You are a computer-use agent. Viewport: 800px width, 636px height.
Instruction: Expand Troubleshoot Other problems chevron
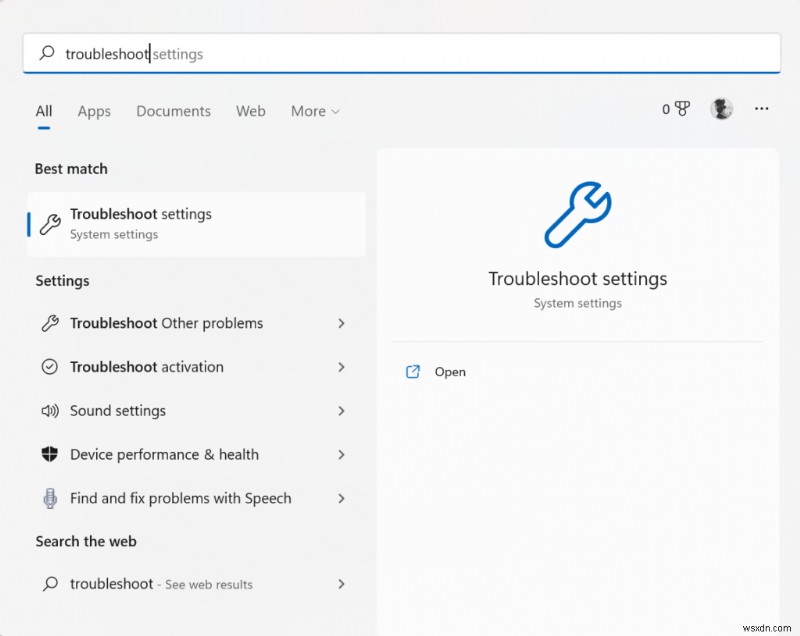(x=341, y=323)
